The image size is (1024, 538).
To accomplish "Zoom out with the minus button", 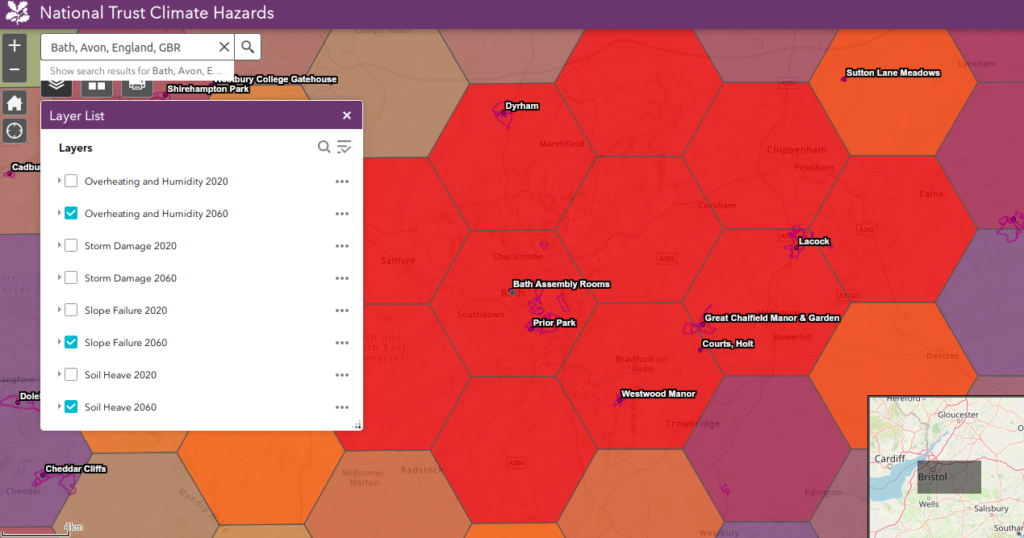I will pos(14,70).
